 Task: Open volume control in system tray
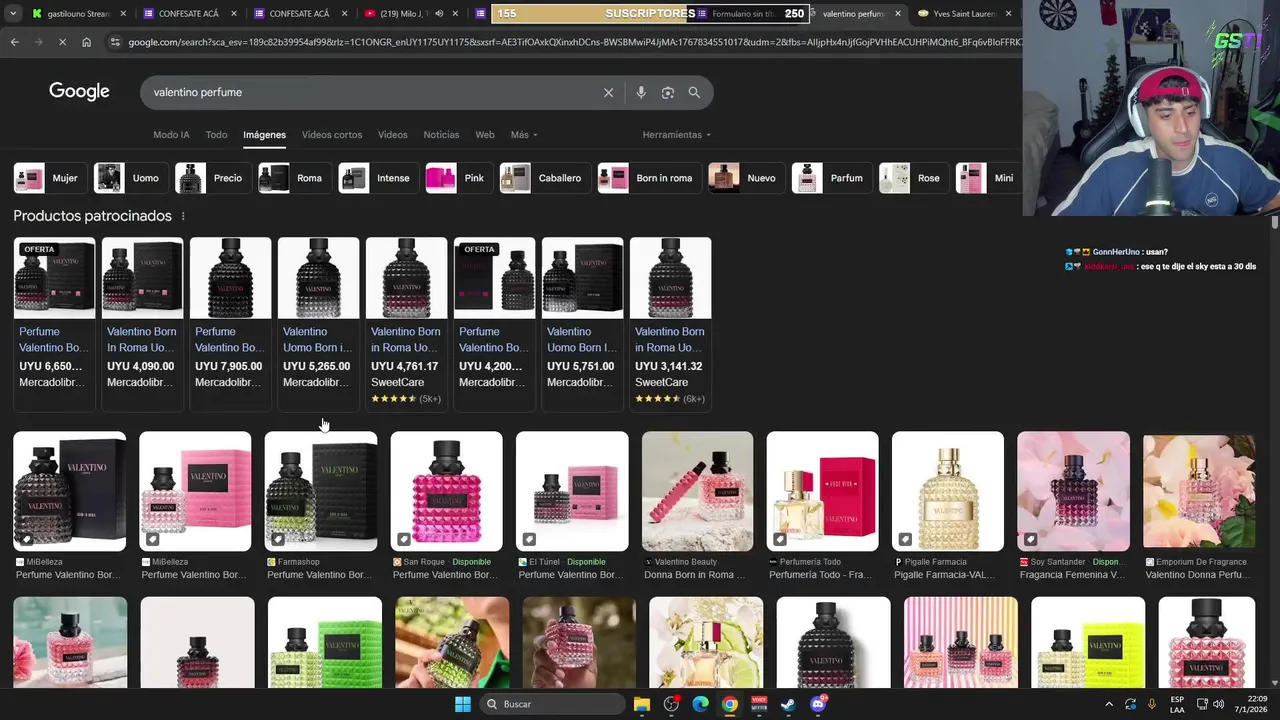tap(1218, 704)
